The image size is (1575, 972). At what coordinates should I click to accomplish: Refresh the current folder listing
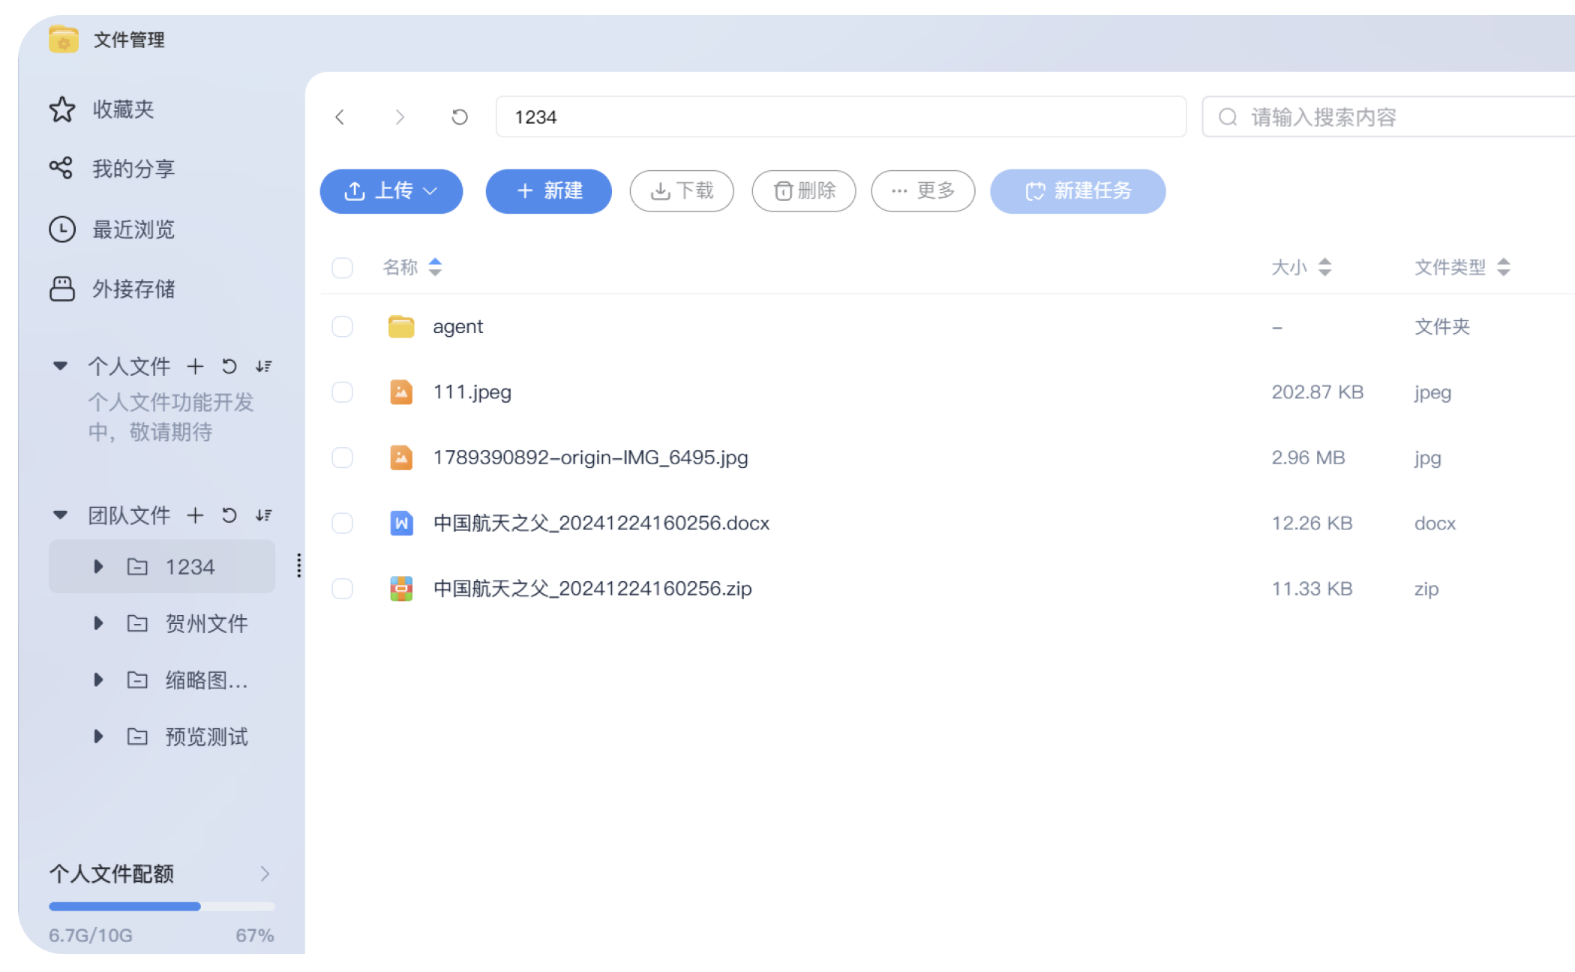(460, 117)
